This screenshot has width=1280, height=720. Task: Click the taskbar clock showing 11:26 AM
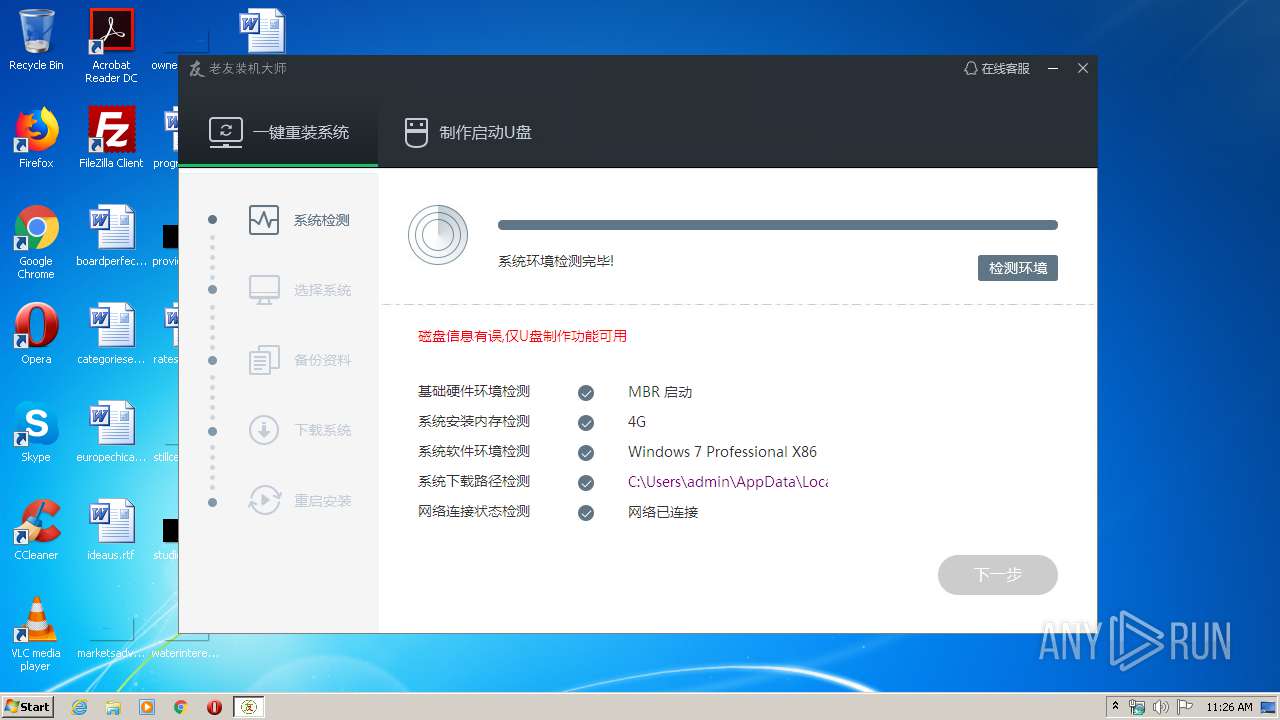[x=1229, y=707]
